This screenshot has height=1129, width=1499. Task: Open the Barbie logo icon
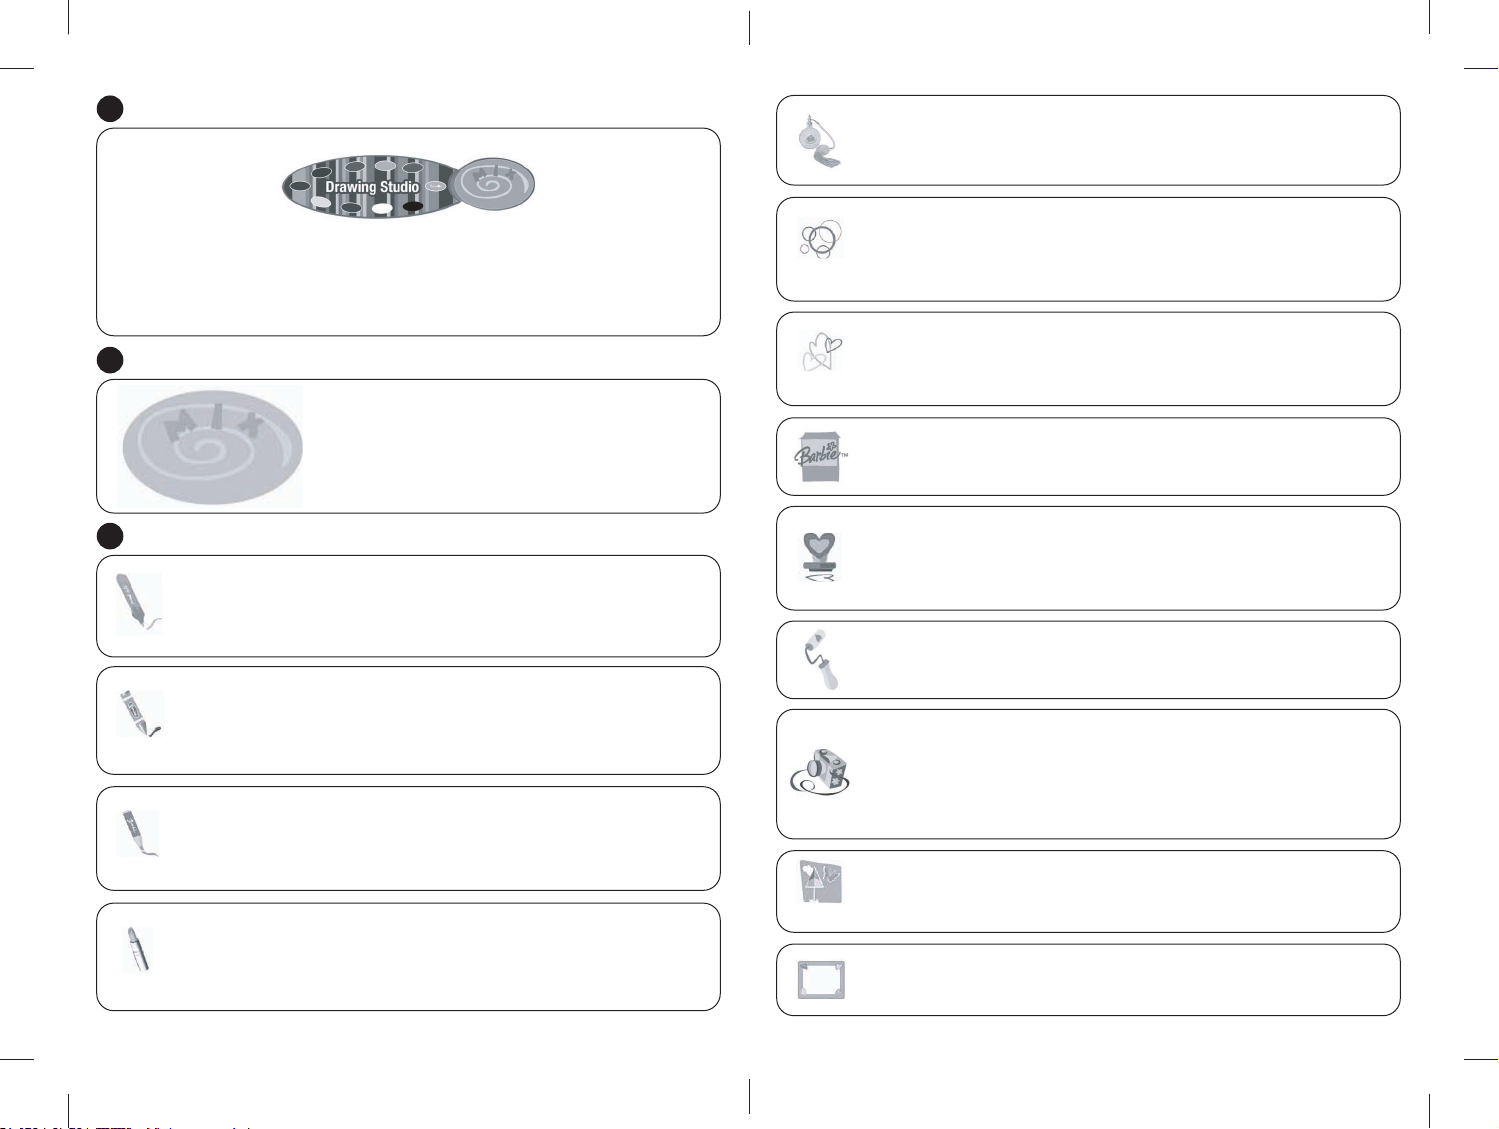click(821, 457)
